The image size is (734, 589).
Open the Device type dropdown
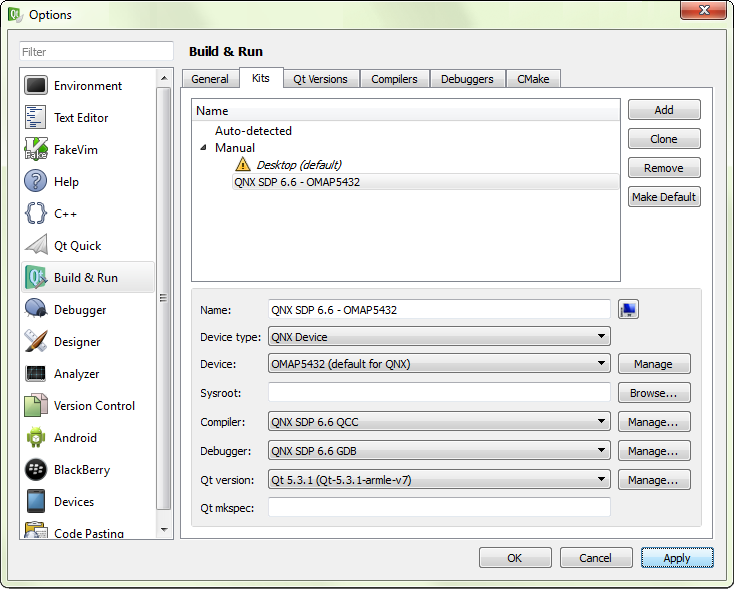[438, 337]
